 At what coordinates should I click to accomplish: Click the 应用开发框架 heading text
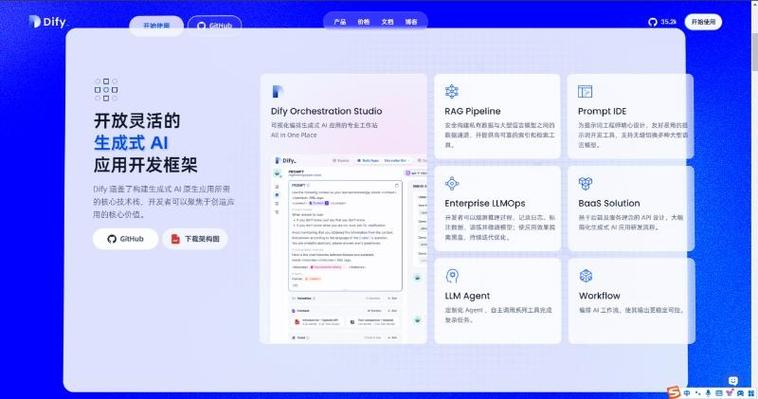pos(146,165)
